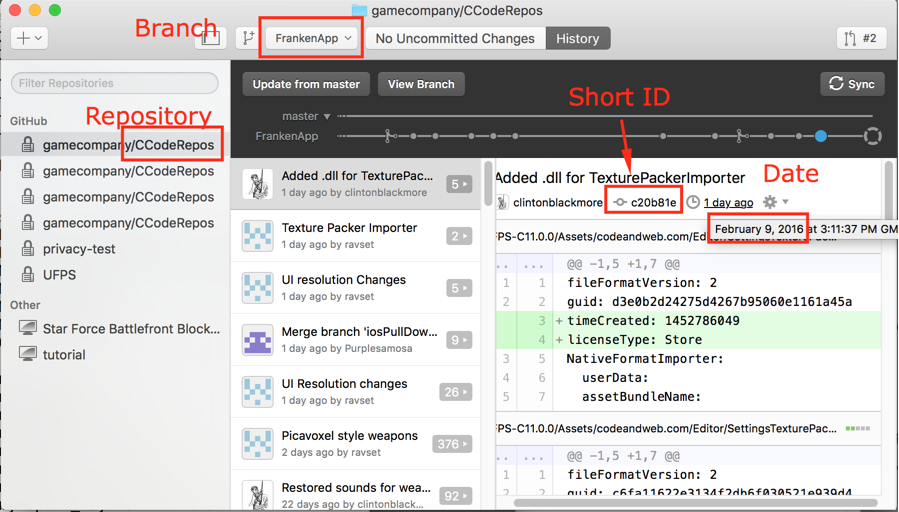Screen dimensions: 899x512
Task: Sync the FrankenApp branch
Action: pos(852,84)
